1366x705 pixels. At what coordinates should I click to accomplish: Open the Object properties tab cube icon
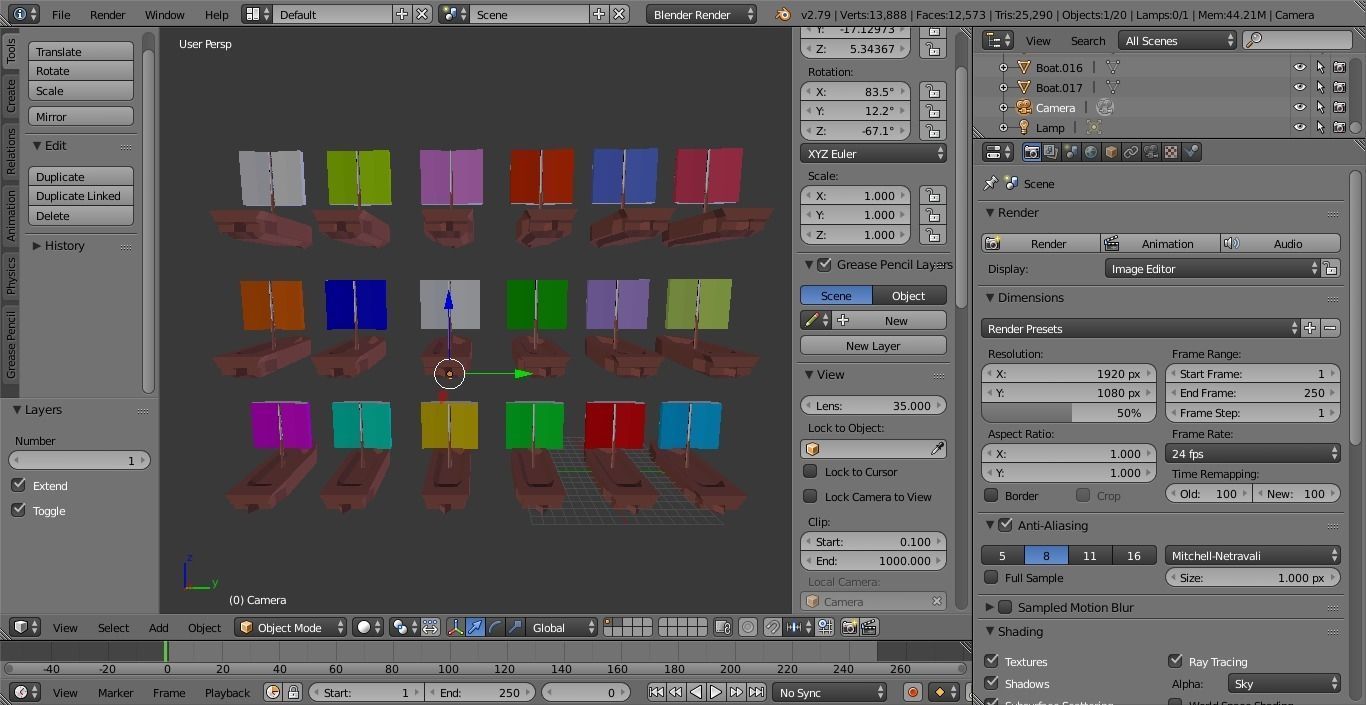pos(1111,152)
